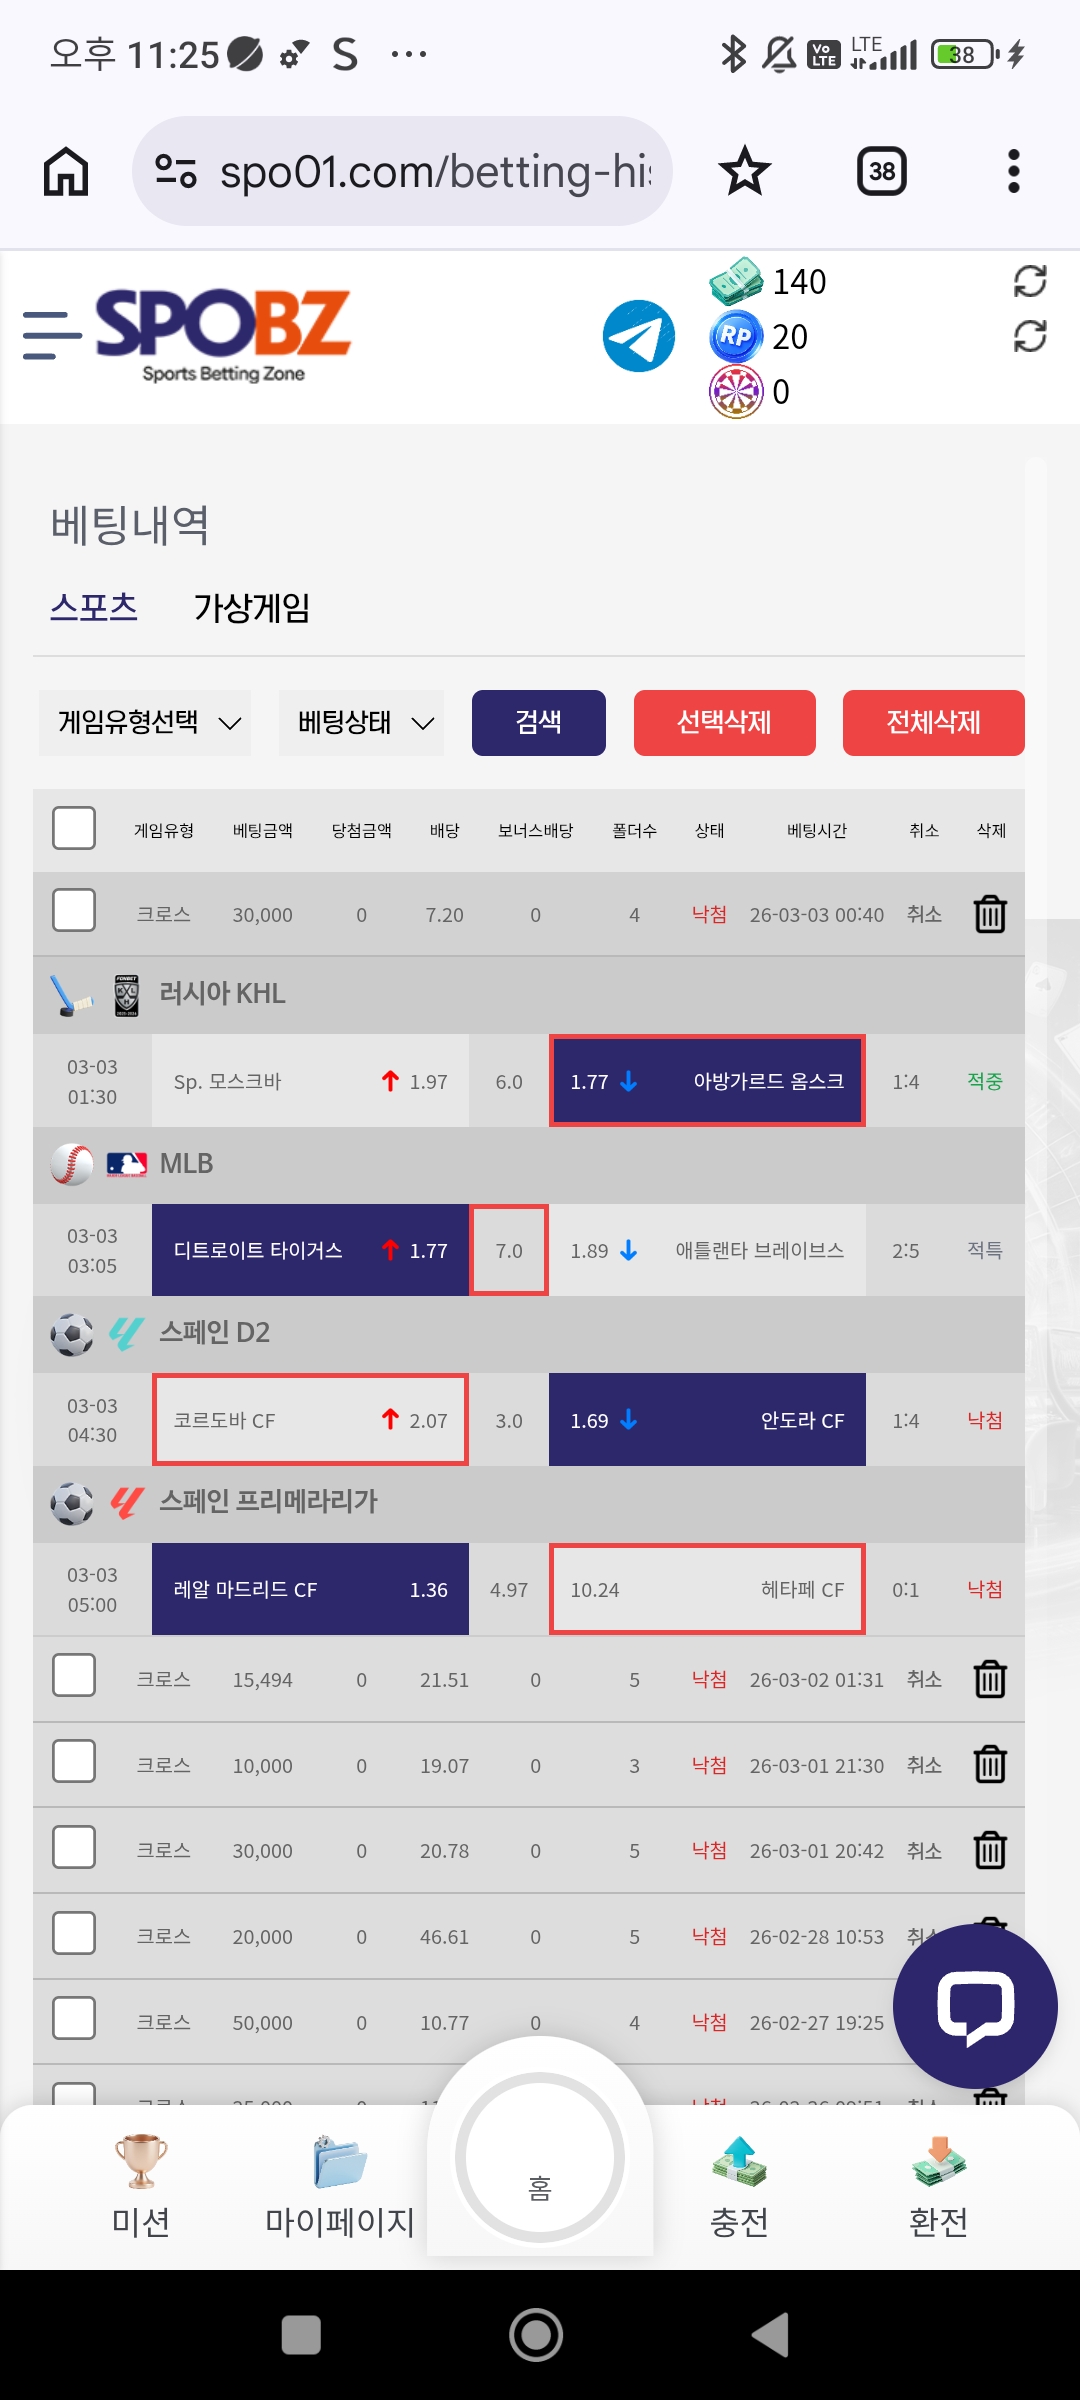1080x2400 pixels.
Task: Open the live chat bubble
Action: coord(975,2006)
